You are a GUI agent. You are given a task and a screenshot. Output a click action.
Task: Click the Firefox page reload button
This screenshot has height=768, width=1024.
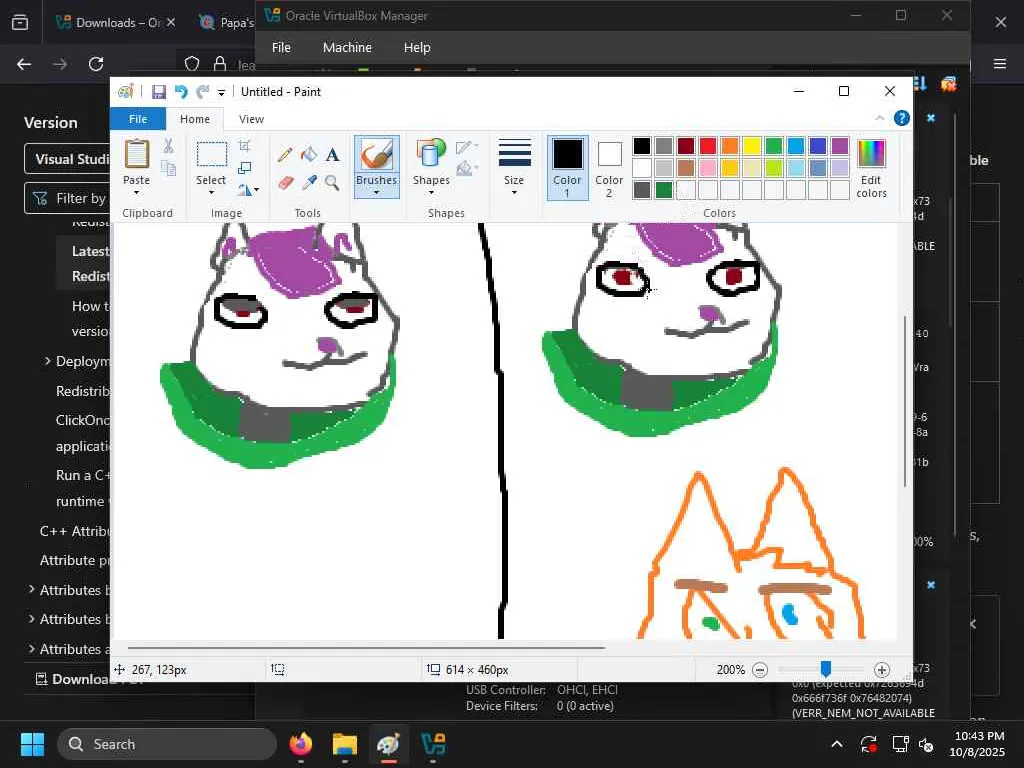pyautogui.click(x=96, y=64)
